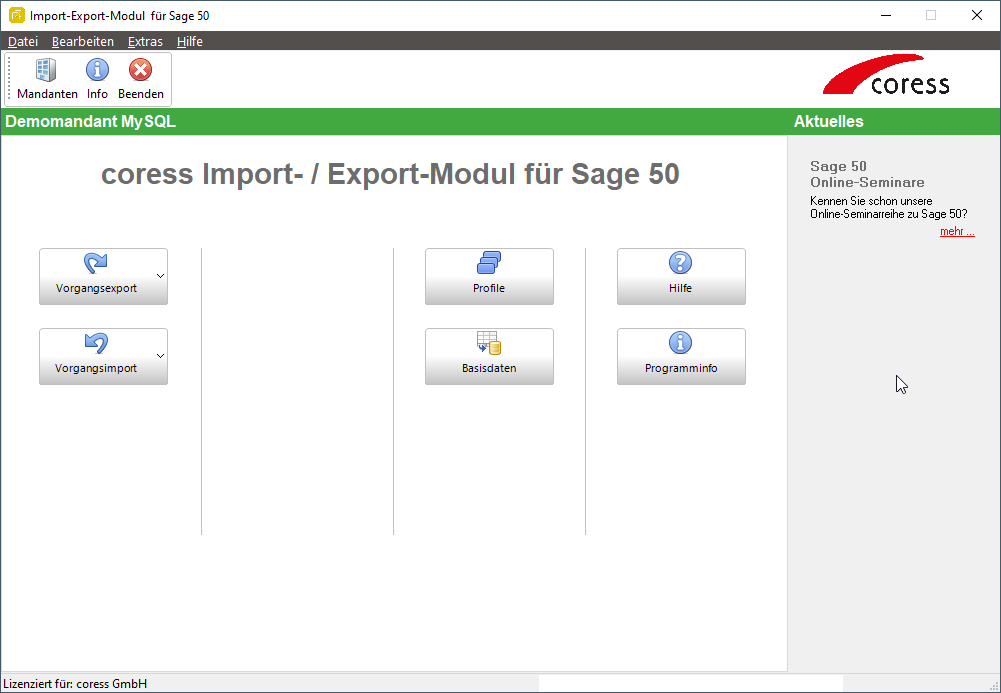Open the Bearbeiten menu

click(83, 41)
